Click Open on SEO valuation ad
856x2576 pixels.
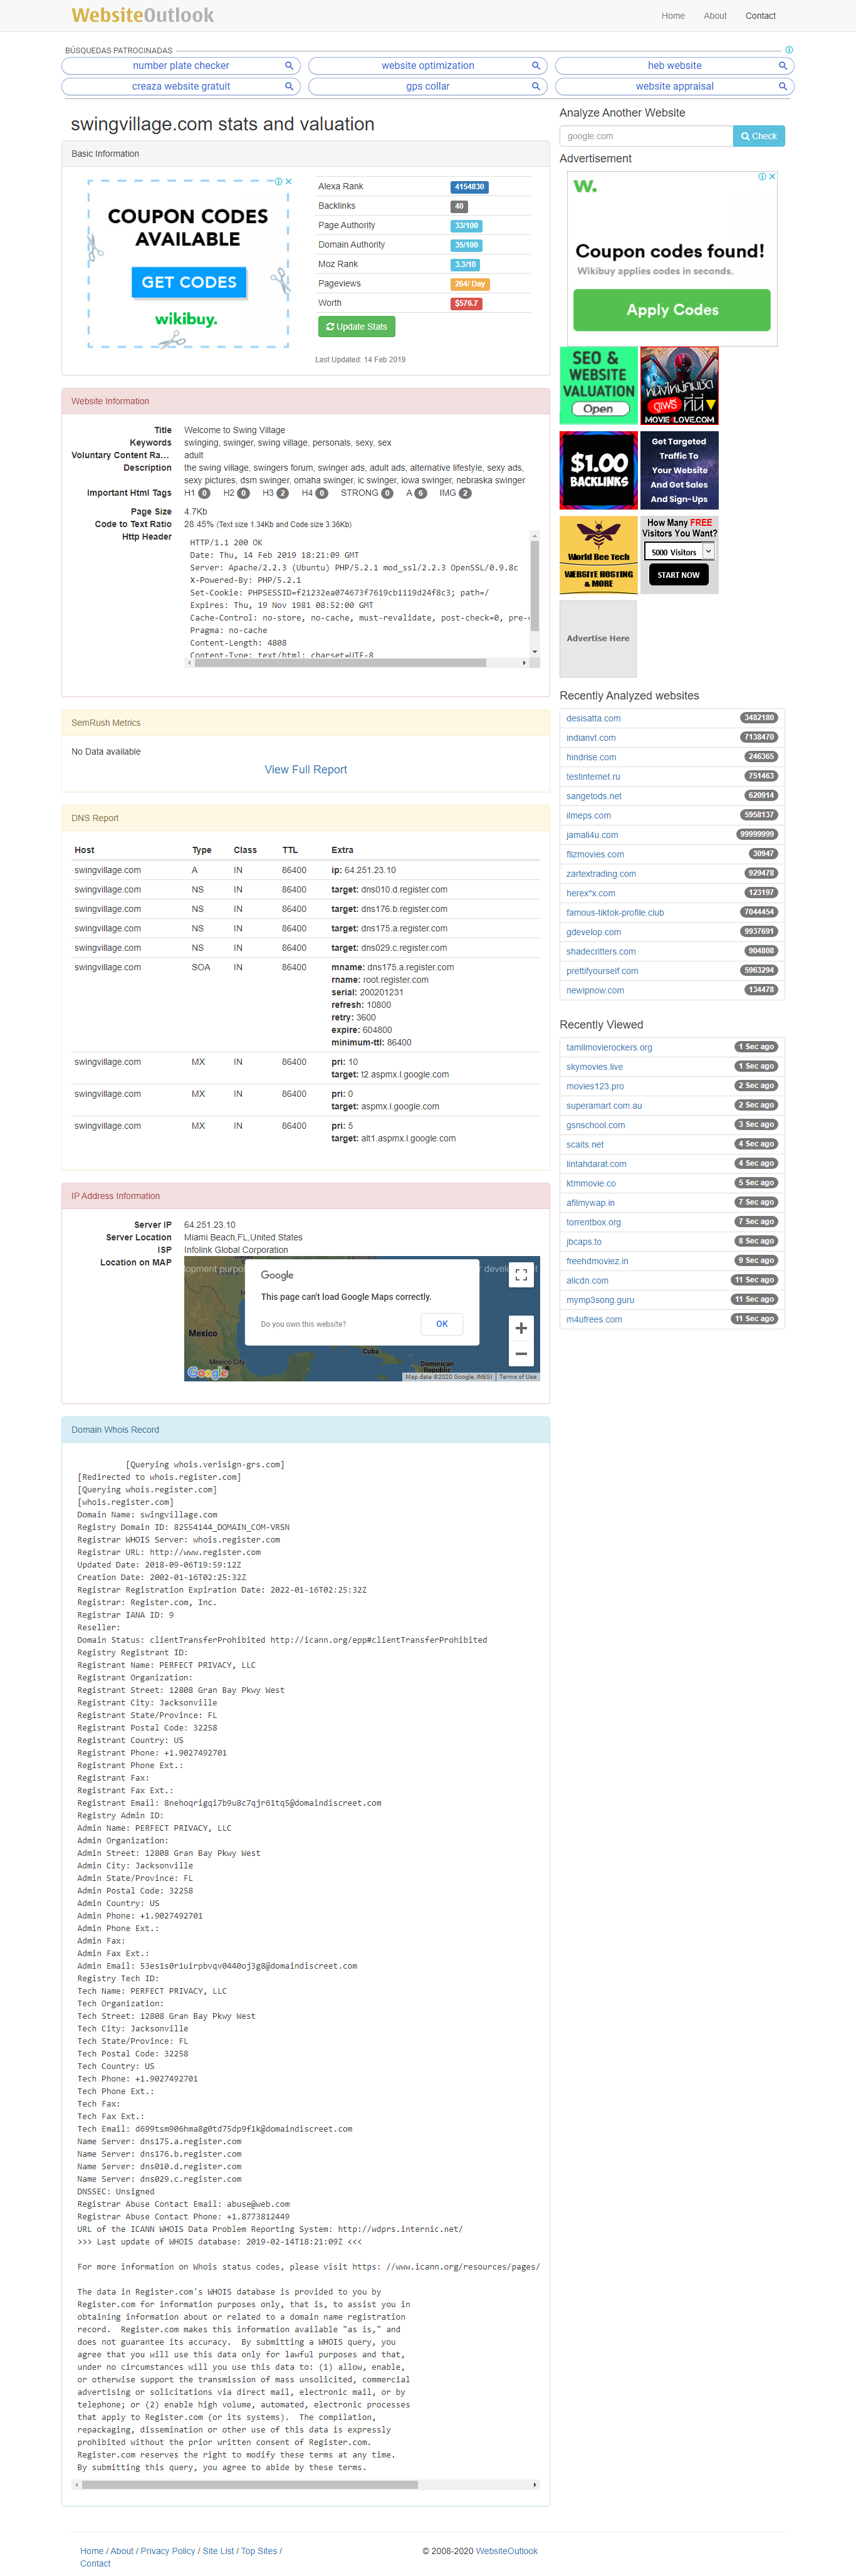pos(598,408)
